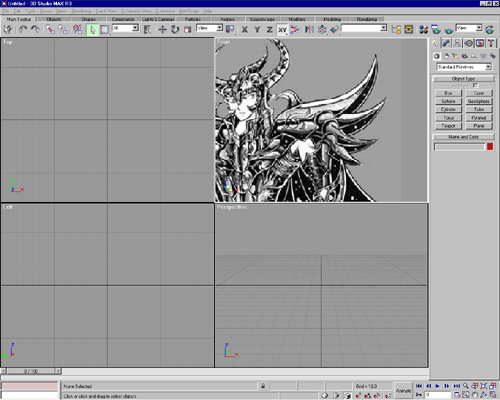Click the Undo arrow icon

coord(22,29)
